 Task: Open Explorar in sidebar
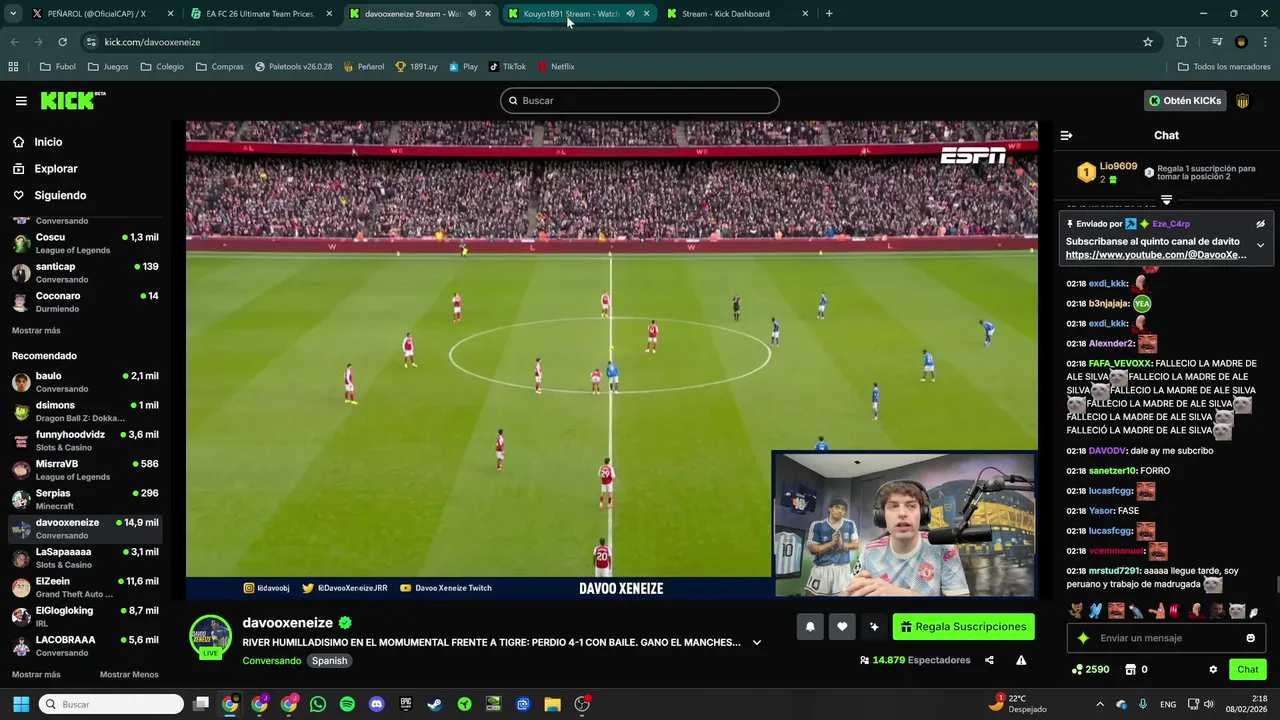(45, 169)
